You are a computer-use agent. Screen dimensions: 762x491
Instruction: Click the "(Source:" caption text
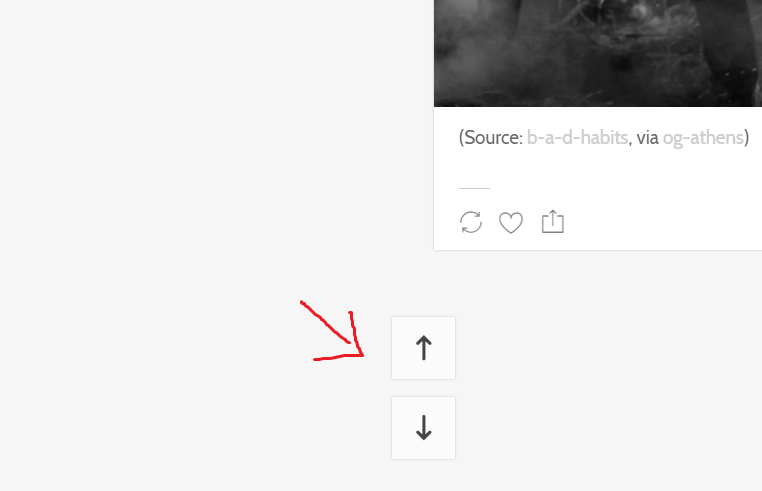[x=491, y=138]
